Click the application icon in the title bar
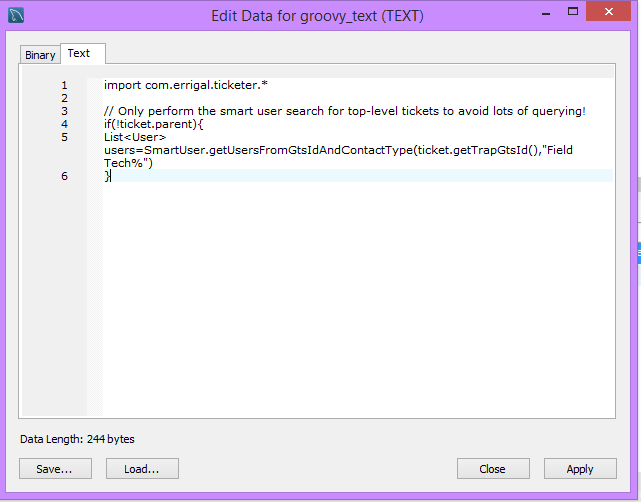Viewport: 641px width, 502px height. 16,16
